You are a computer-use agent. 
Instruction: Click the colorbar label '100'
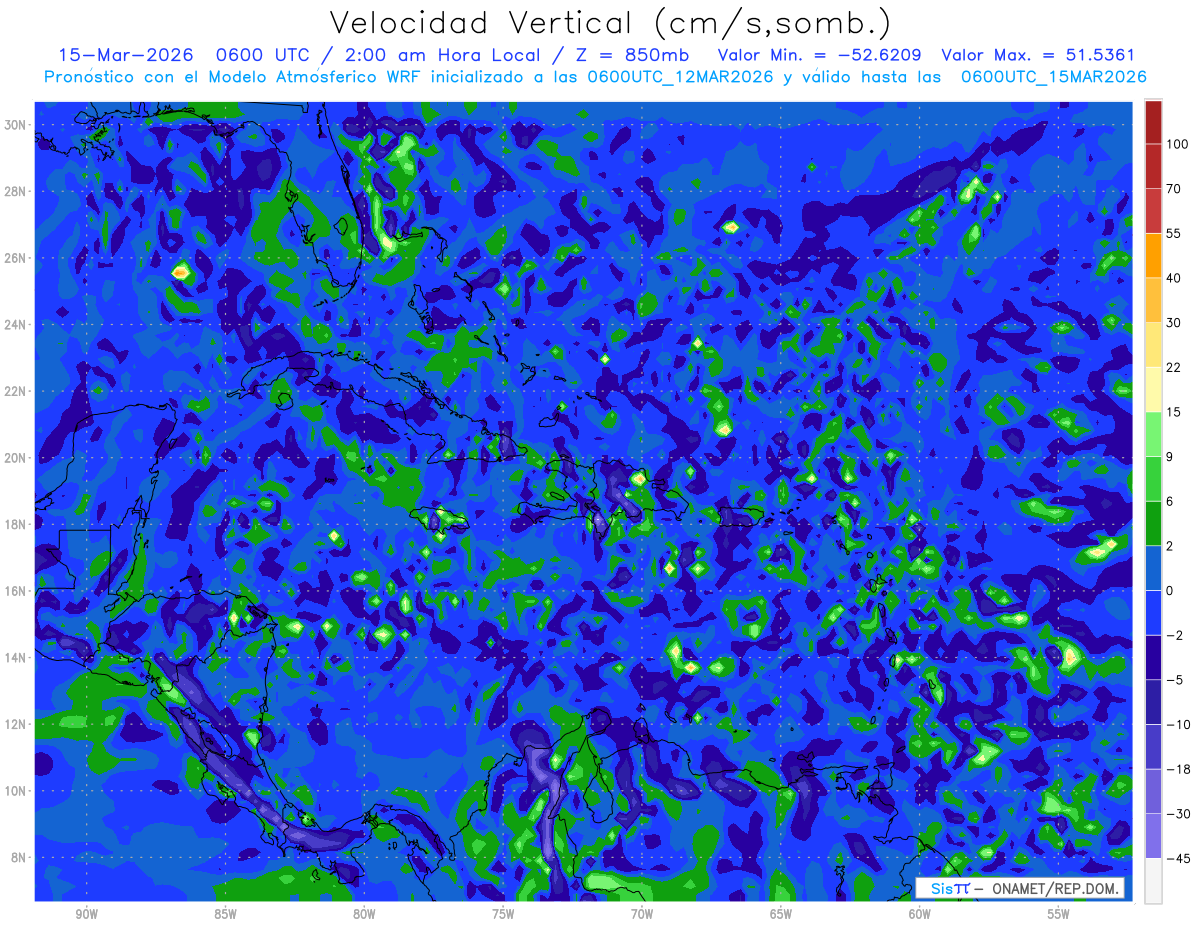coord(1177,145)
